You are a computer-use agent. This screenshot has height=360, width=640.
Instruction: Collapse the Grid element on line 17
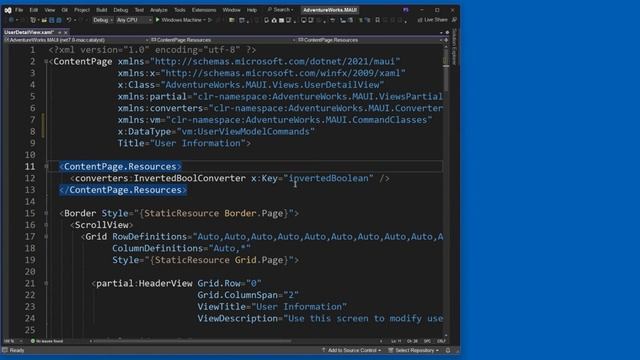46,237
